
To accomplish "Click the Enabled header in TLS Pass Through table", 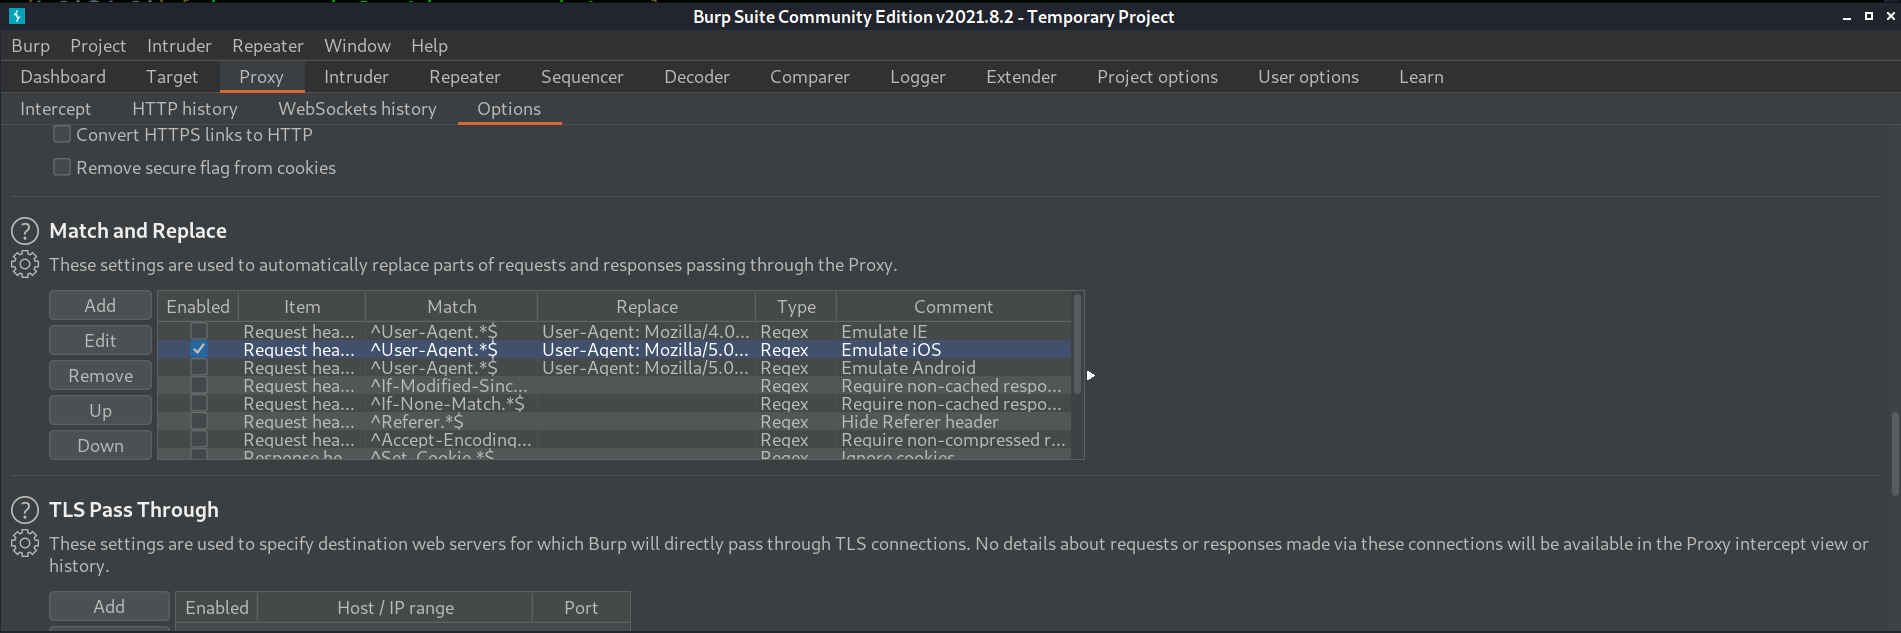I will pyautogui.click(x=217, y=607).
